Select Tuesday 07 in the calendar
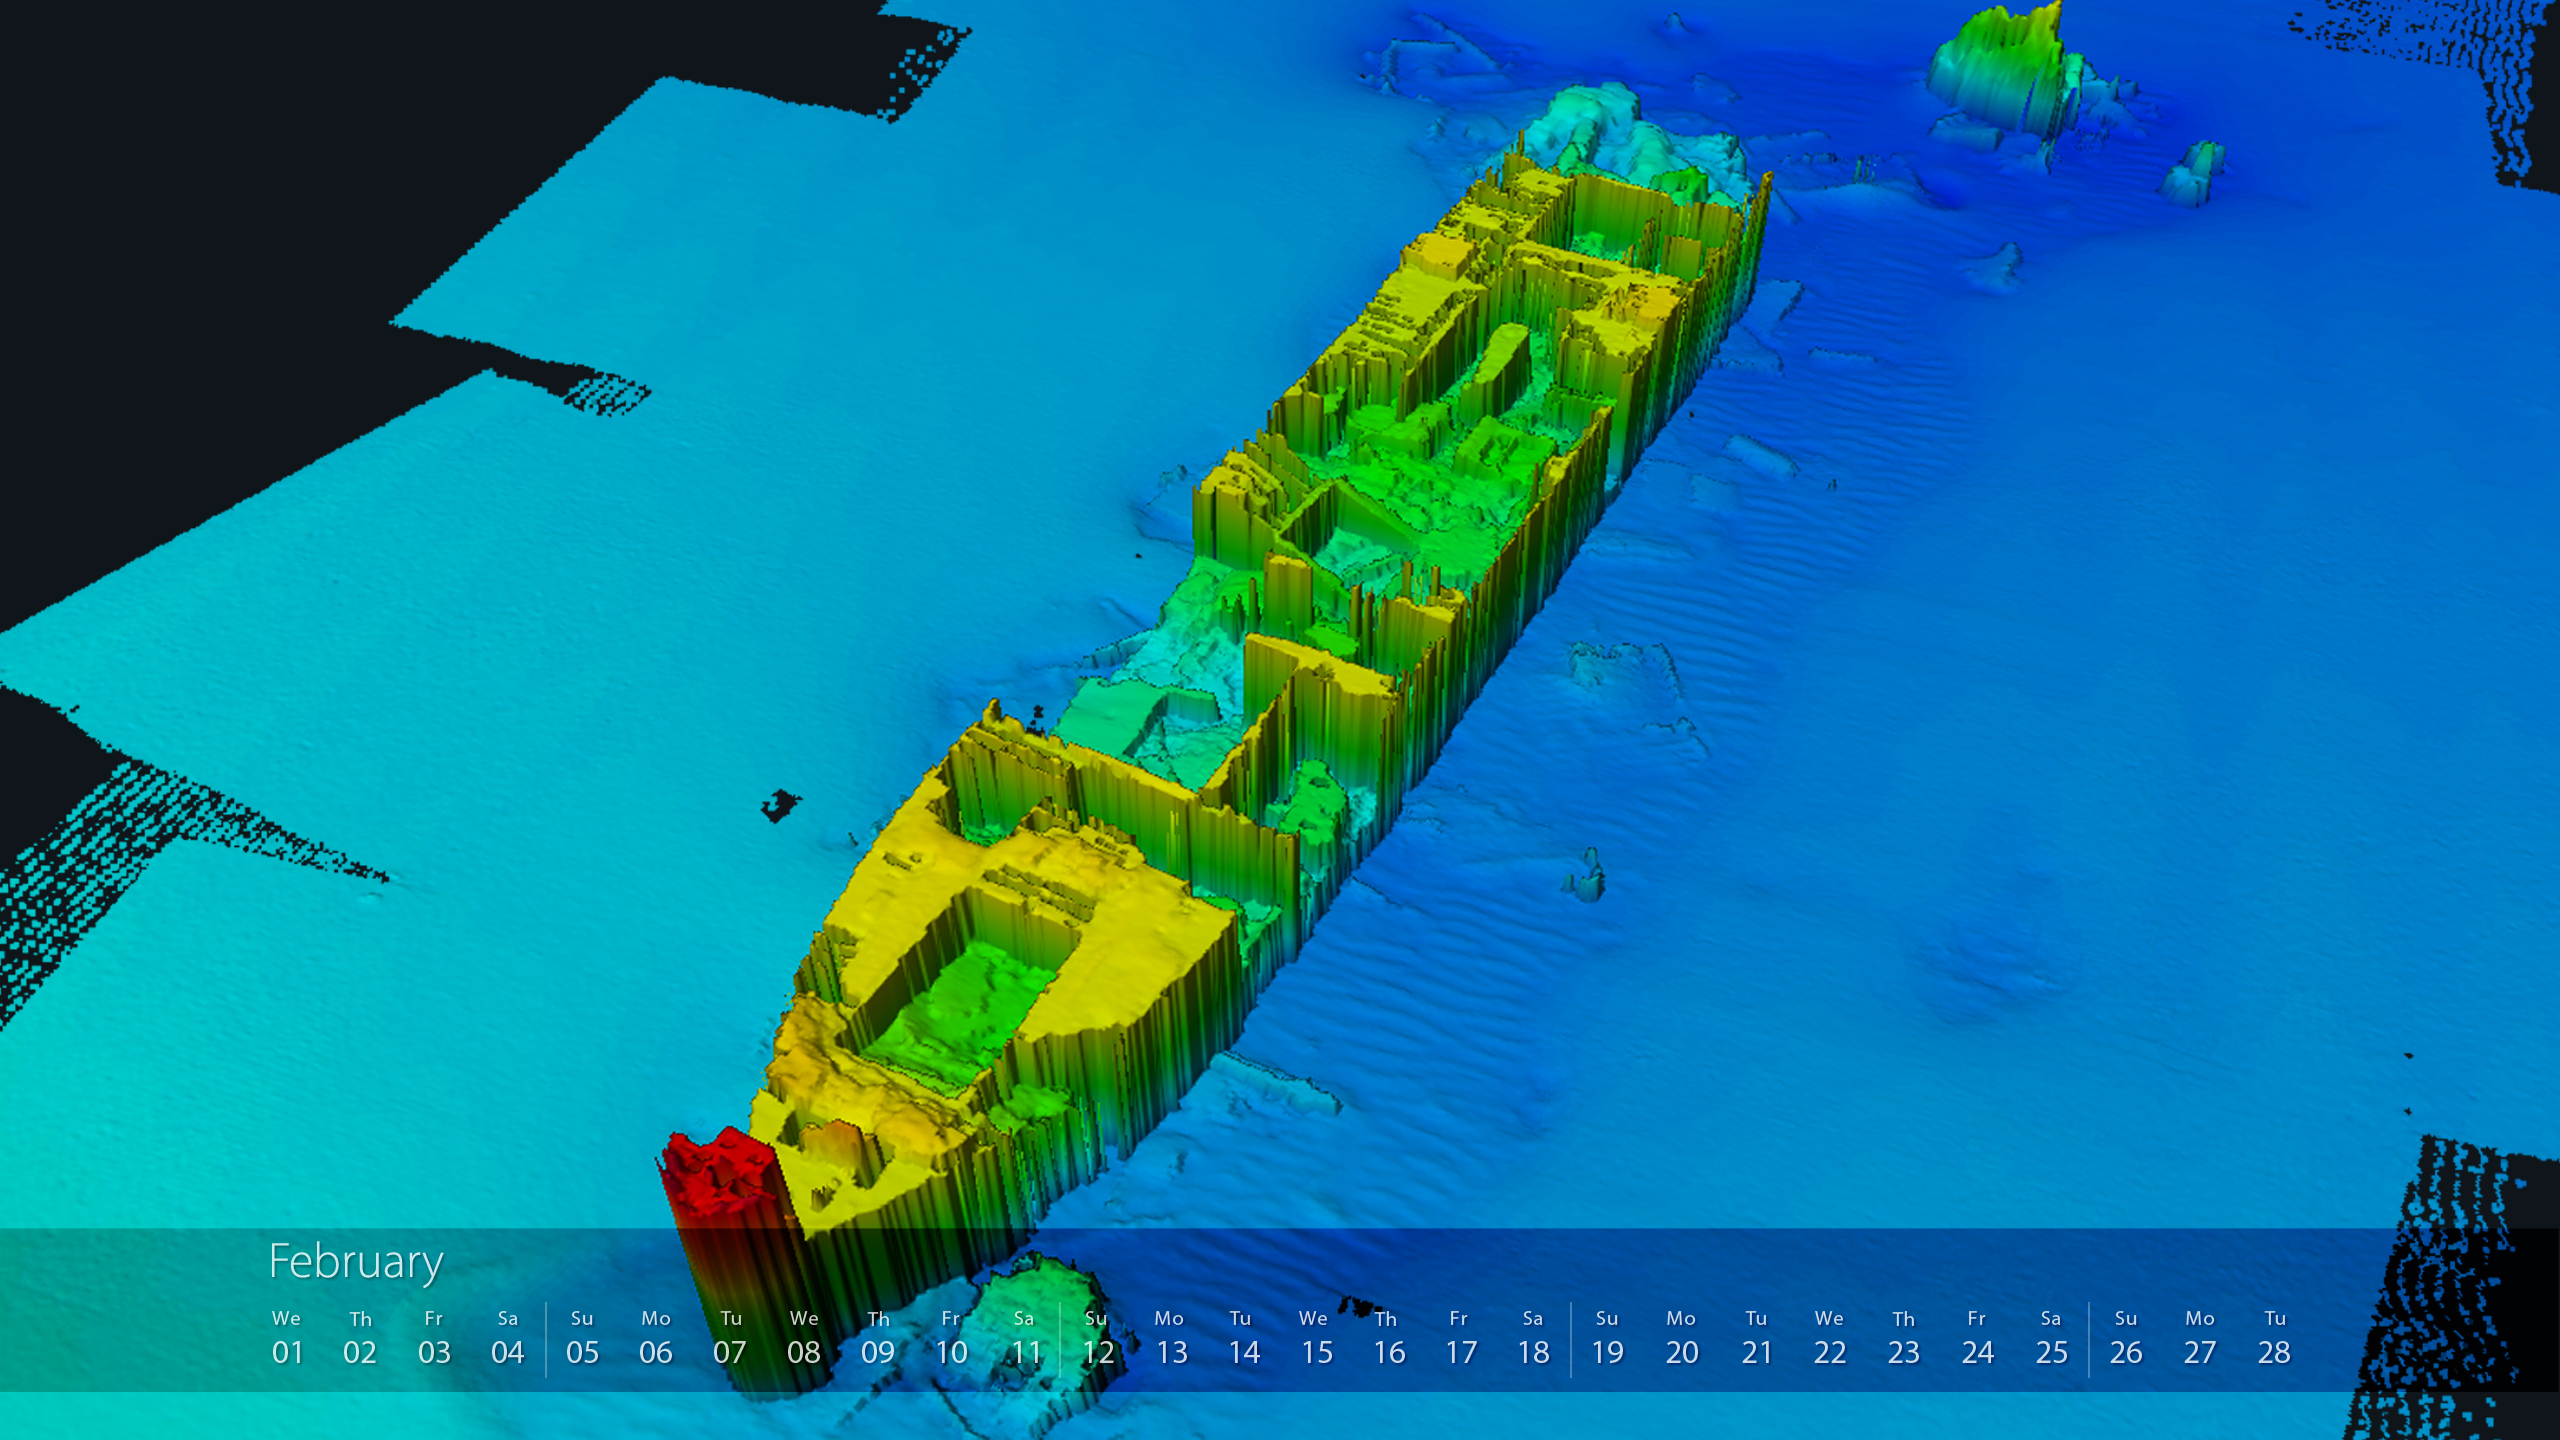 coord(730,1338)
